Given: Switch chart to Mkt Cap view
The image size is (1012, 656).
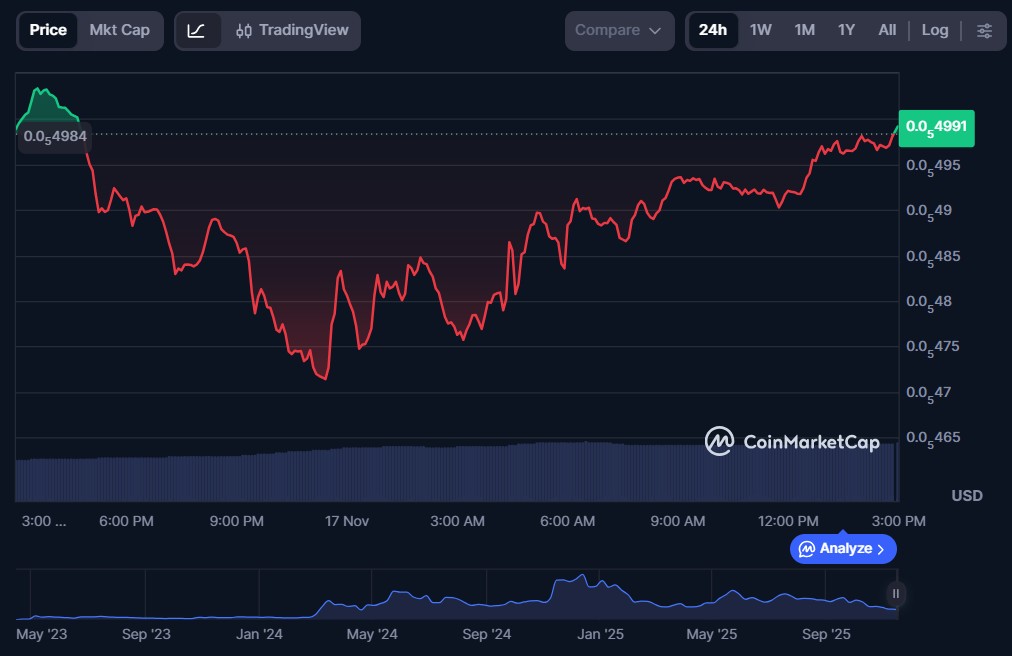Looking at the screenshot, I should 120,30.
